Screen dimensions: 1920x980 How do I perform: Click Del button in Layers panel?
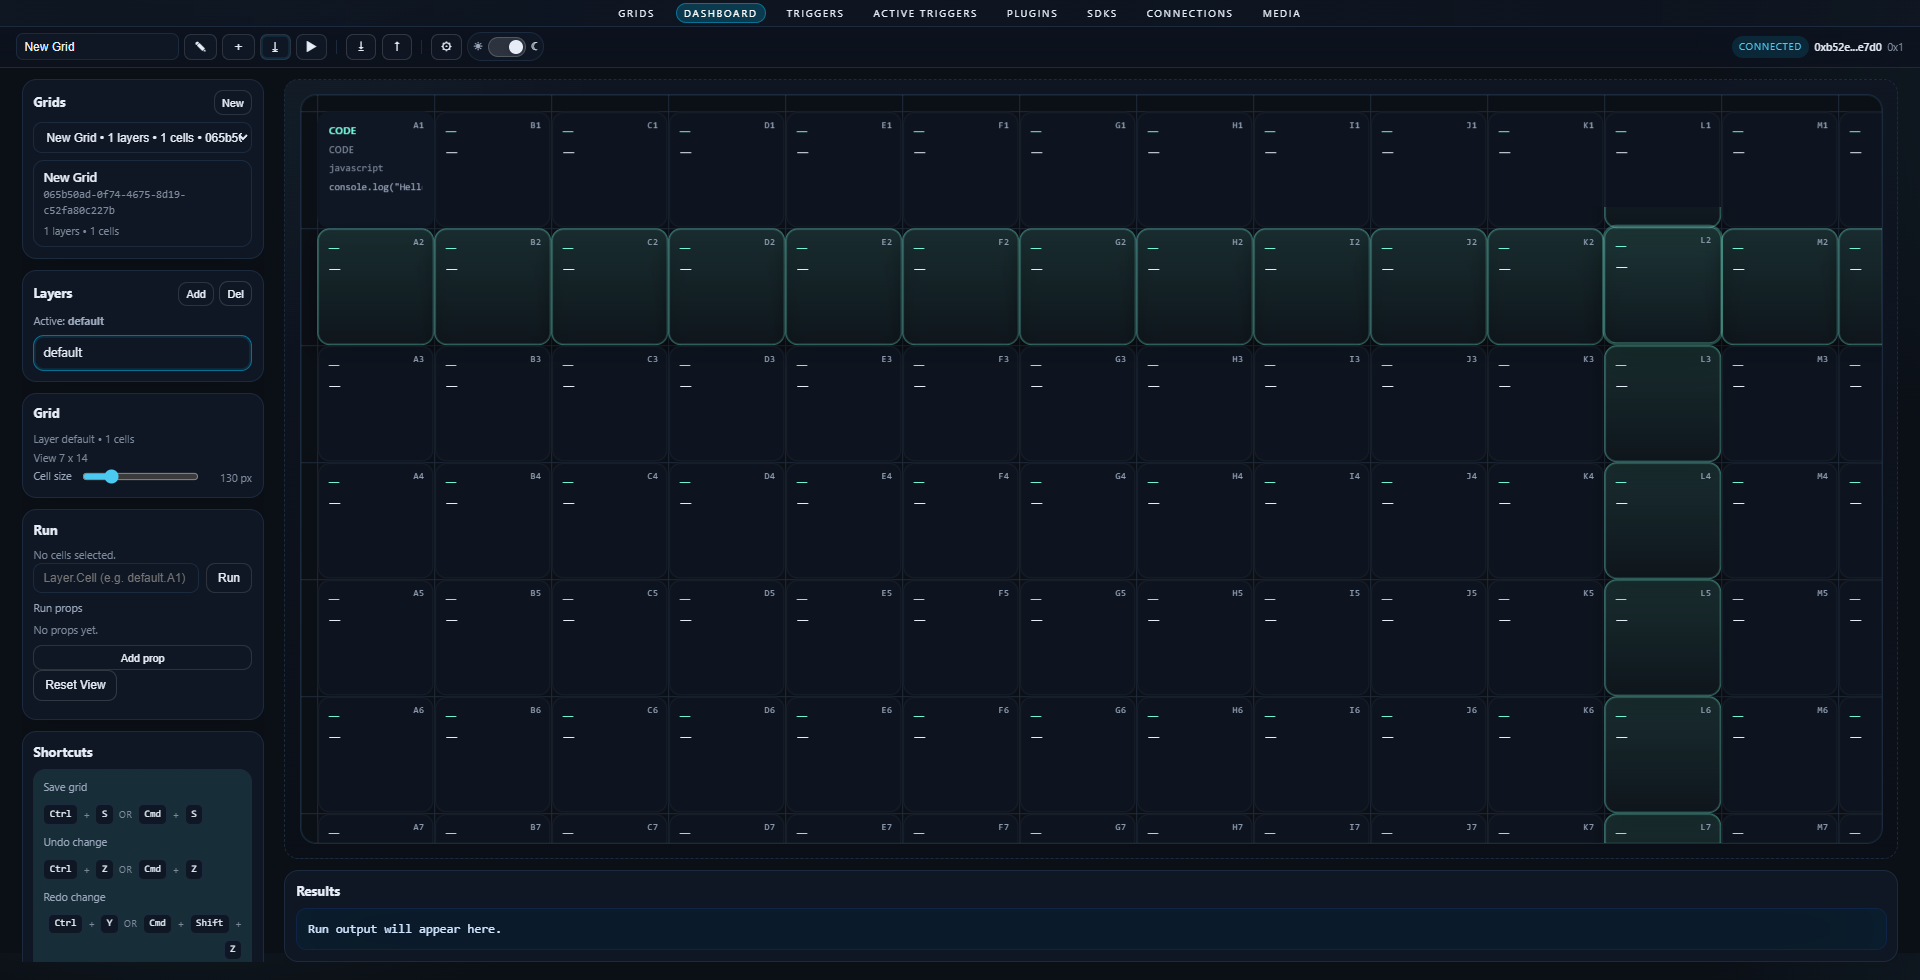235,294
